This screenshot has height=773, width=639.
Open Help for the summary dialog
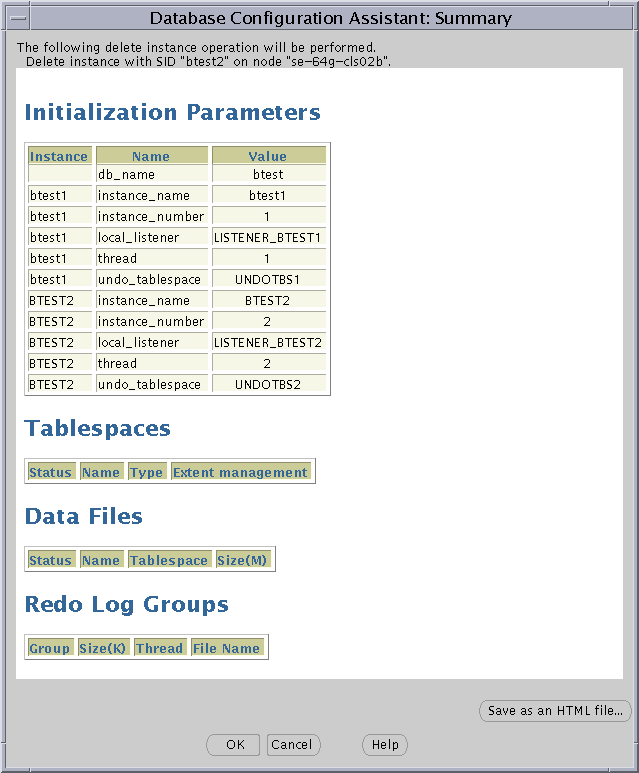[x=385, y=744]
